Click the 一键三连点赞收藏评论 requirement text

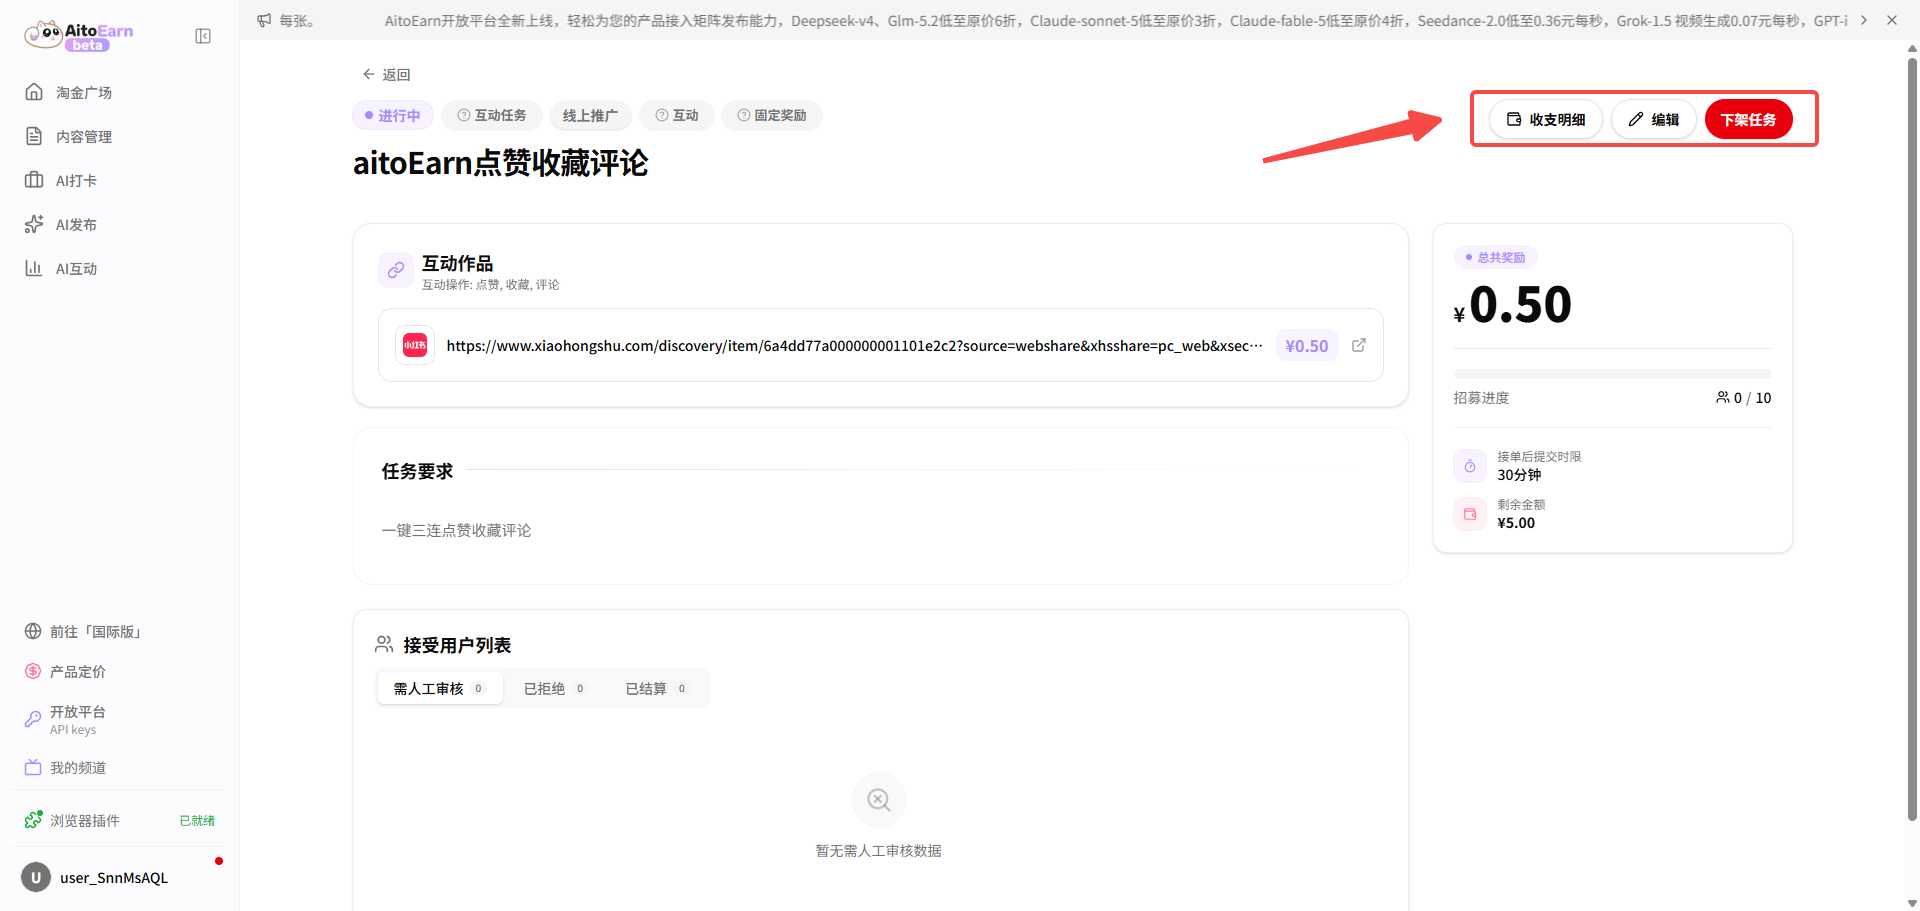click(456, 530)
